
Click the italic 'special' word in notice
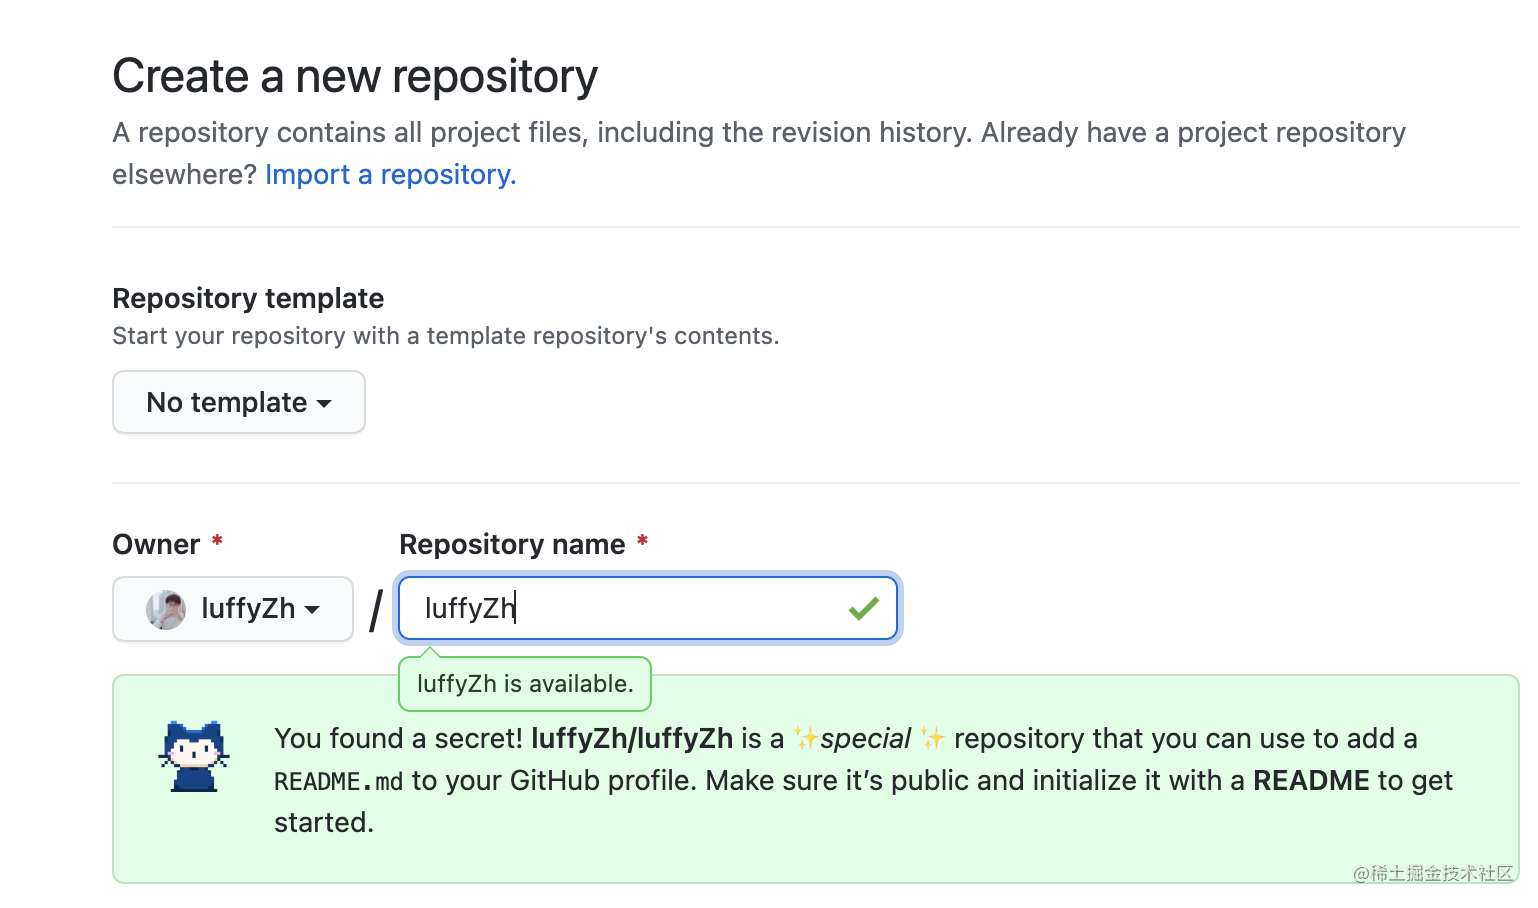tap(866, 739)
